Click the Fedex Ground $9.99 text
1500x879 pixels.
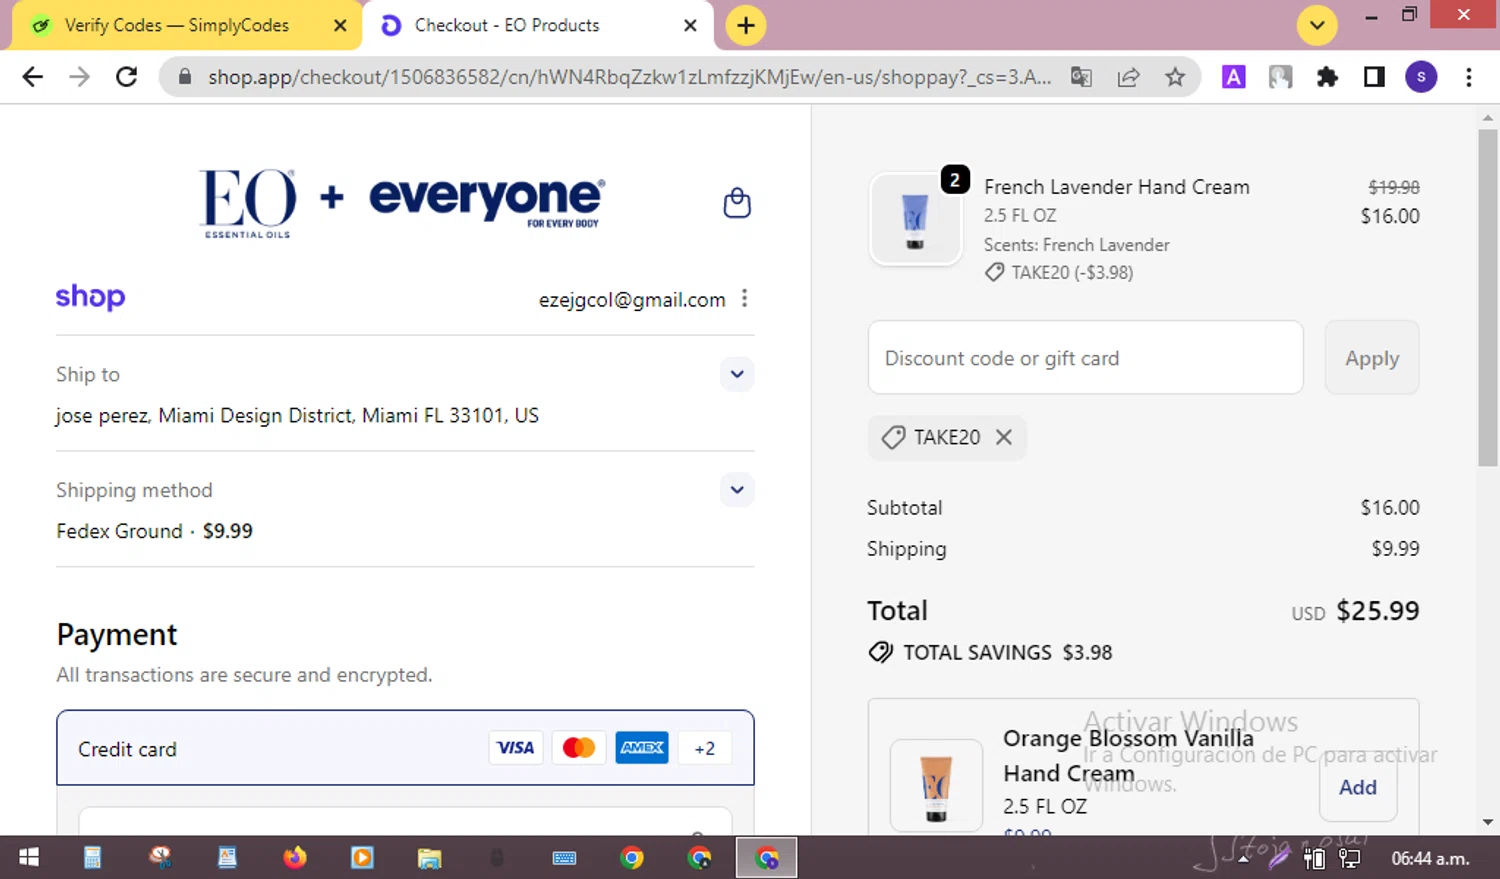[x=154, y=531]
